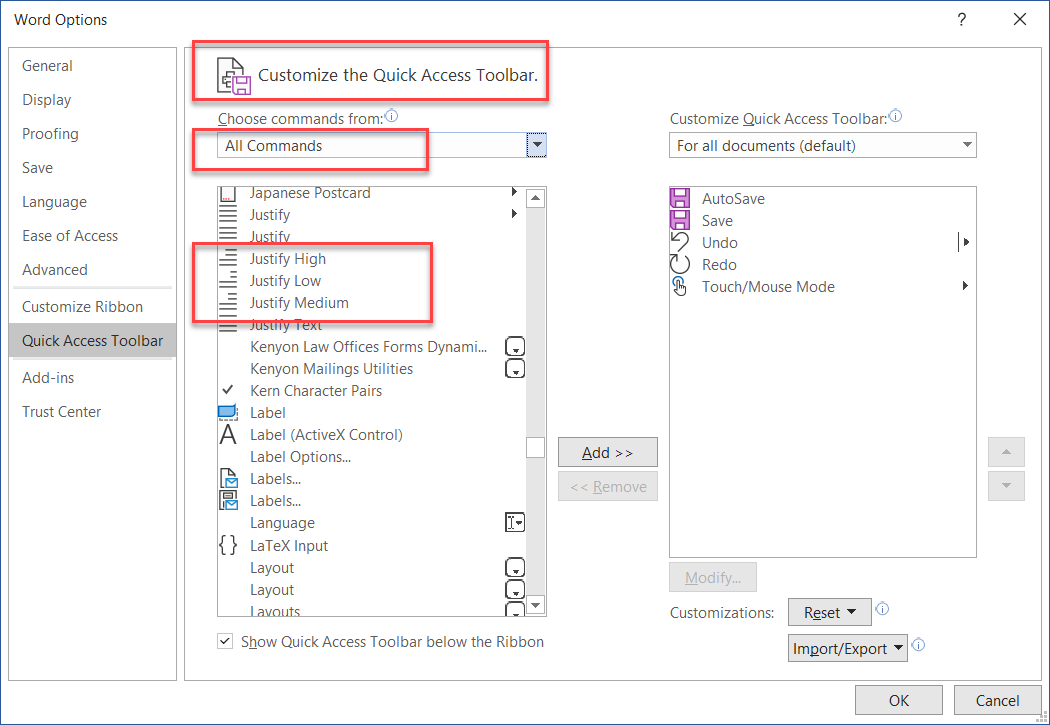Toggle Show Quick Access Toolbar below the Ribbon

[x=225, y=641]
